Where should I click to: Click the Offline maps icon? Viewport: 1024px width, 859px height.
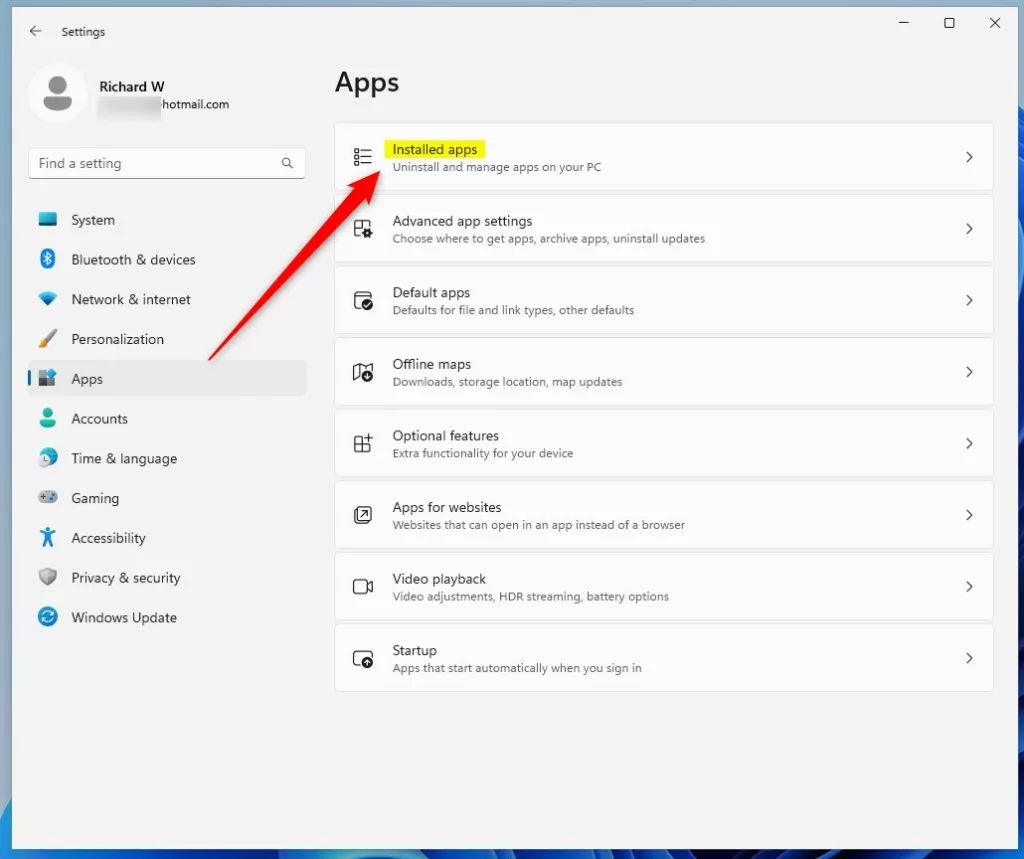click(363, 372)
